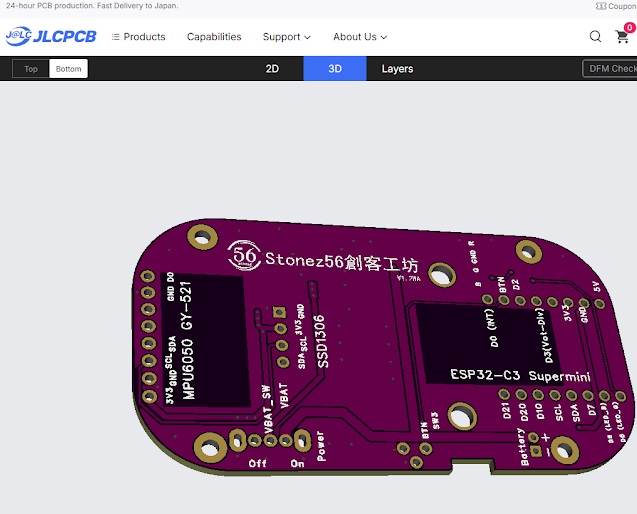Open the Capabilities page
The image size is (637, 514).
point(214,37)
